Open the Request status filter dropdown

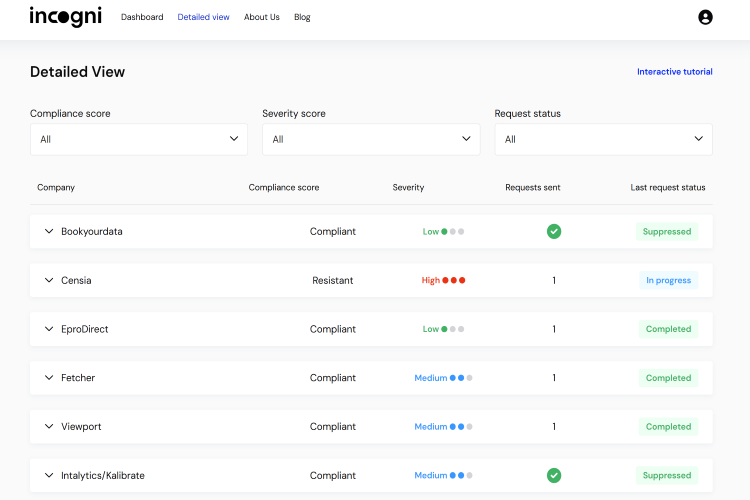point(604,139)
